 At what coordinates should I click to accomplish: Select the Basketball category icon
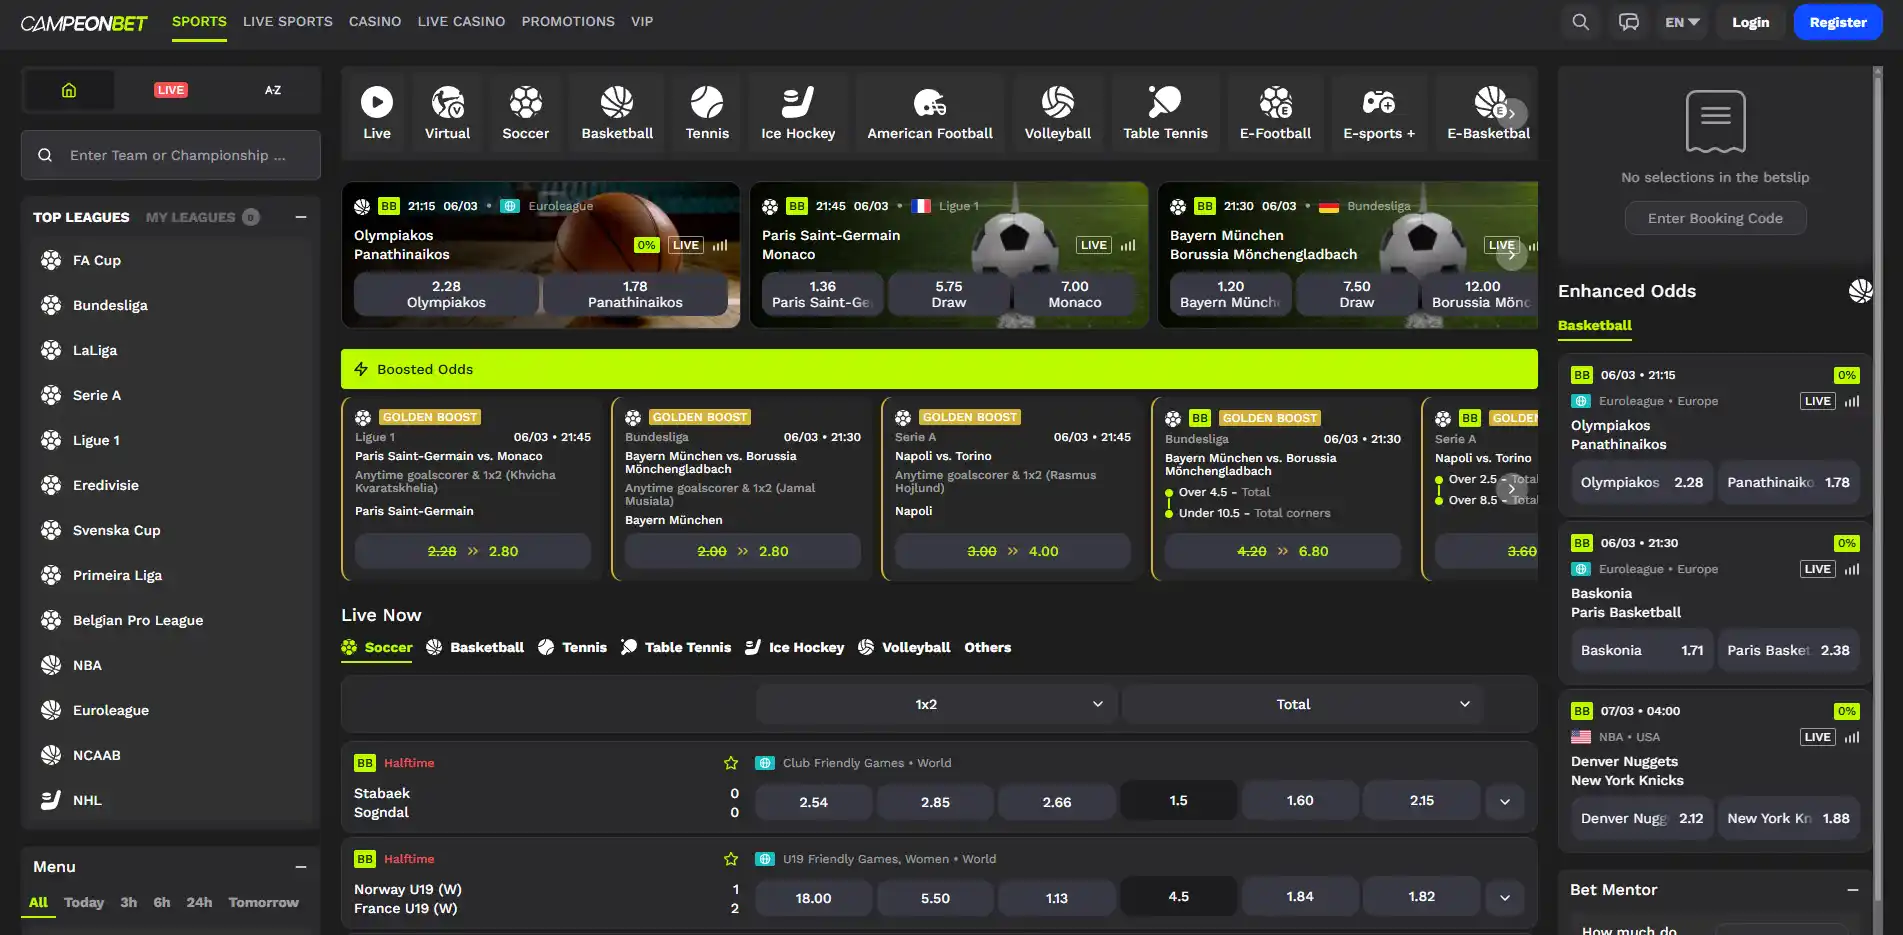[x=617, y=113]
